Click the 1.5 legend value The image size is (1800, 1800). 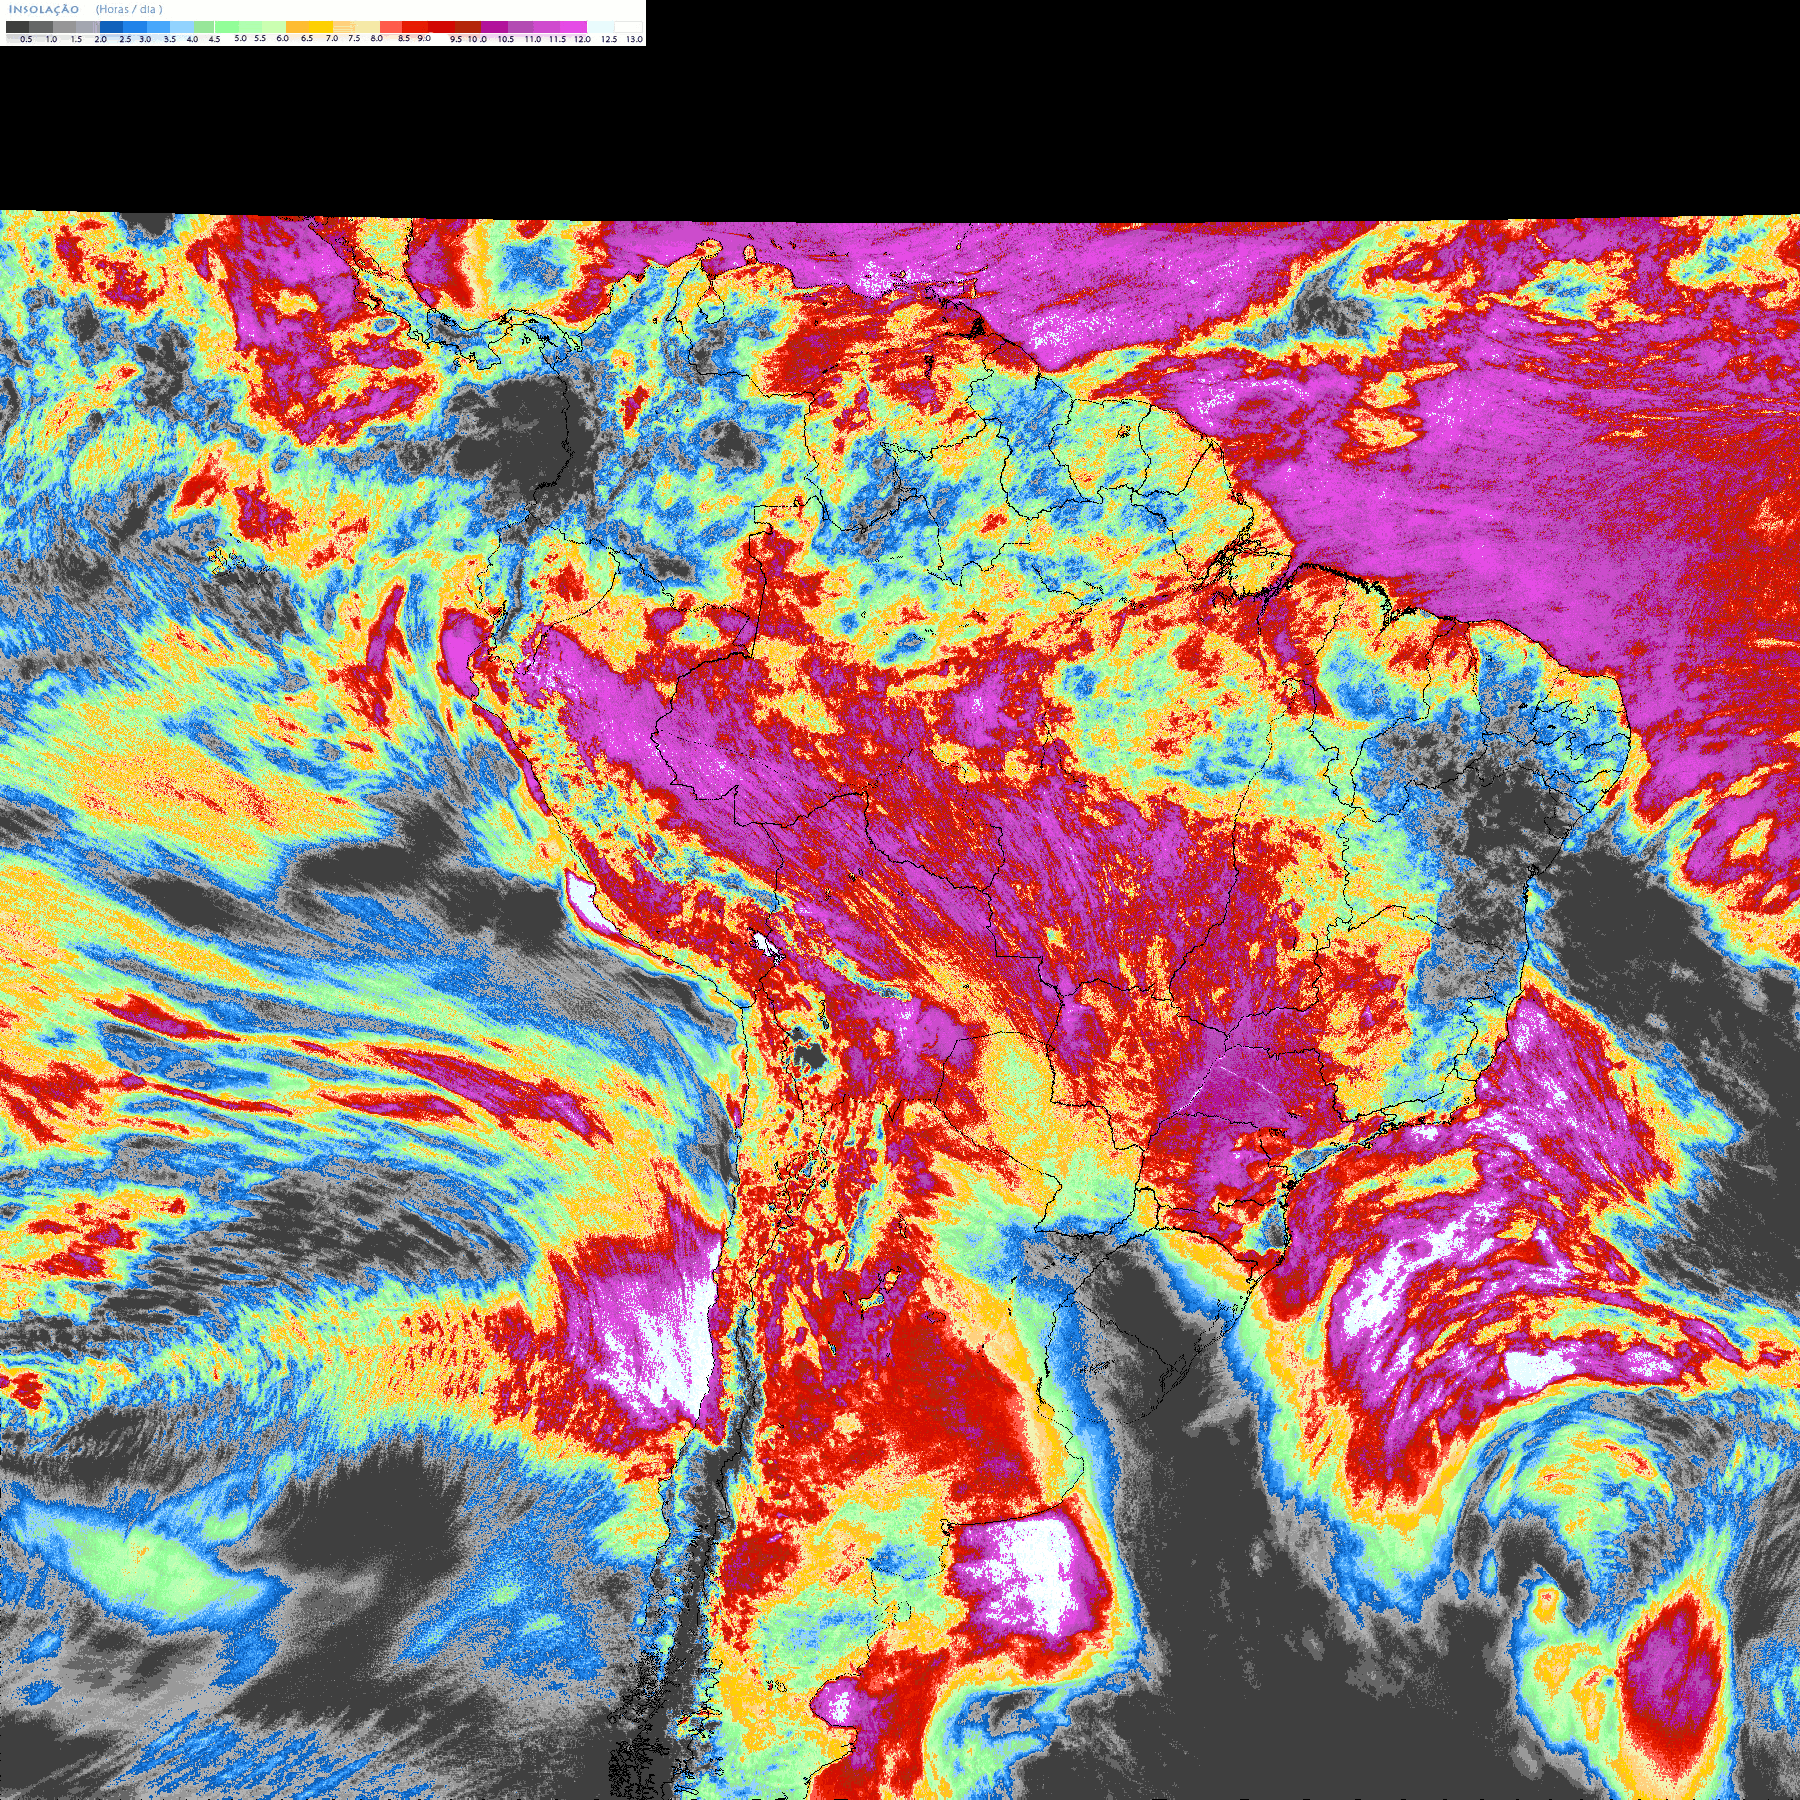tap(76, 39)
